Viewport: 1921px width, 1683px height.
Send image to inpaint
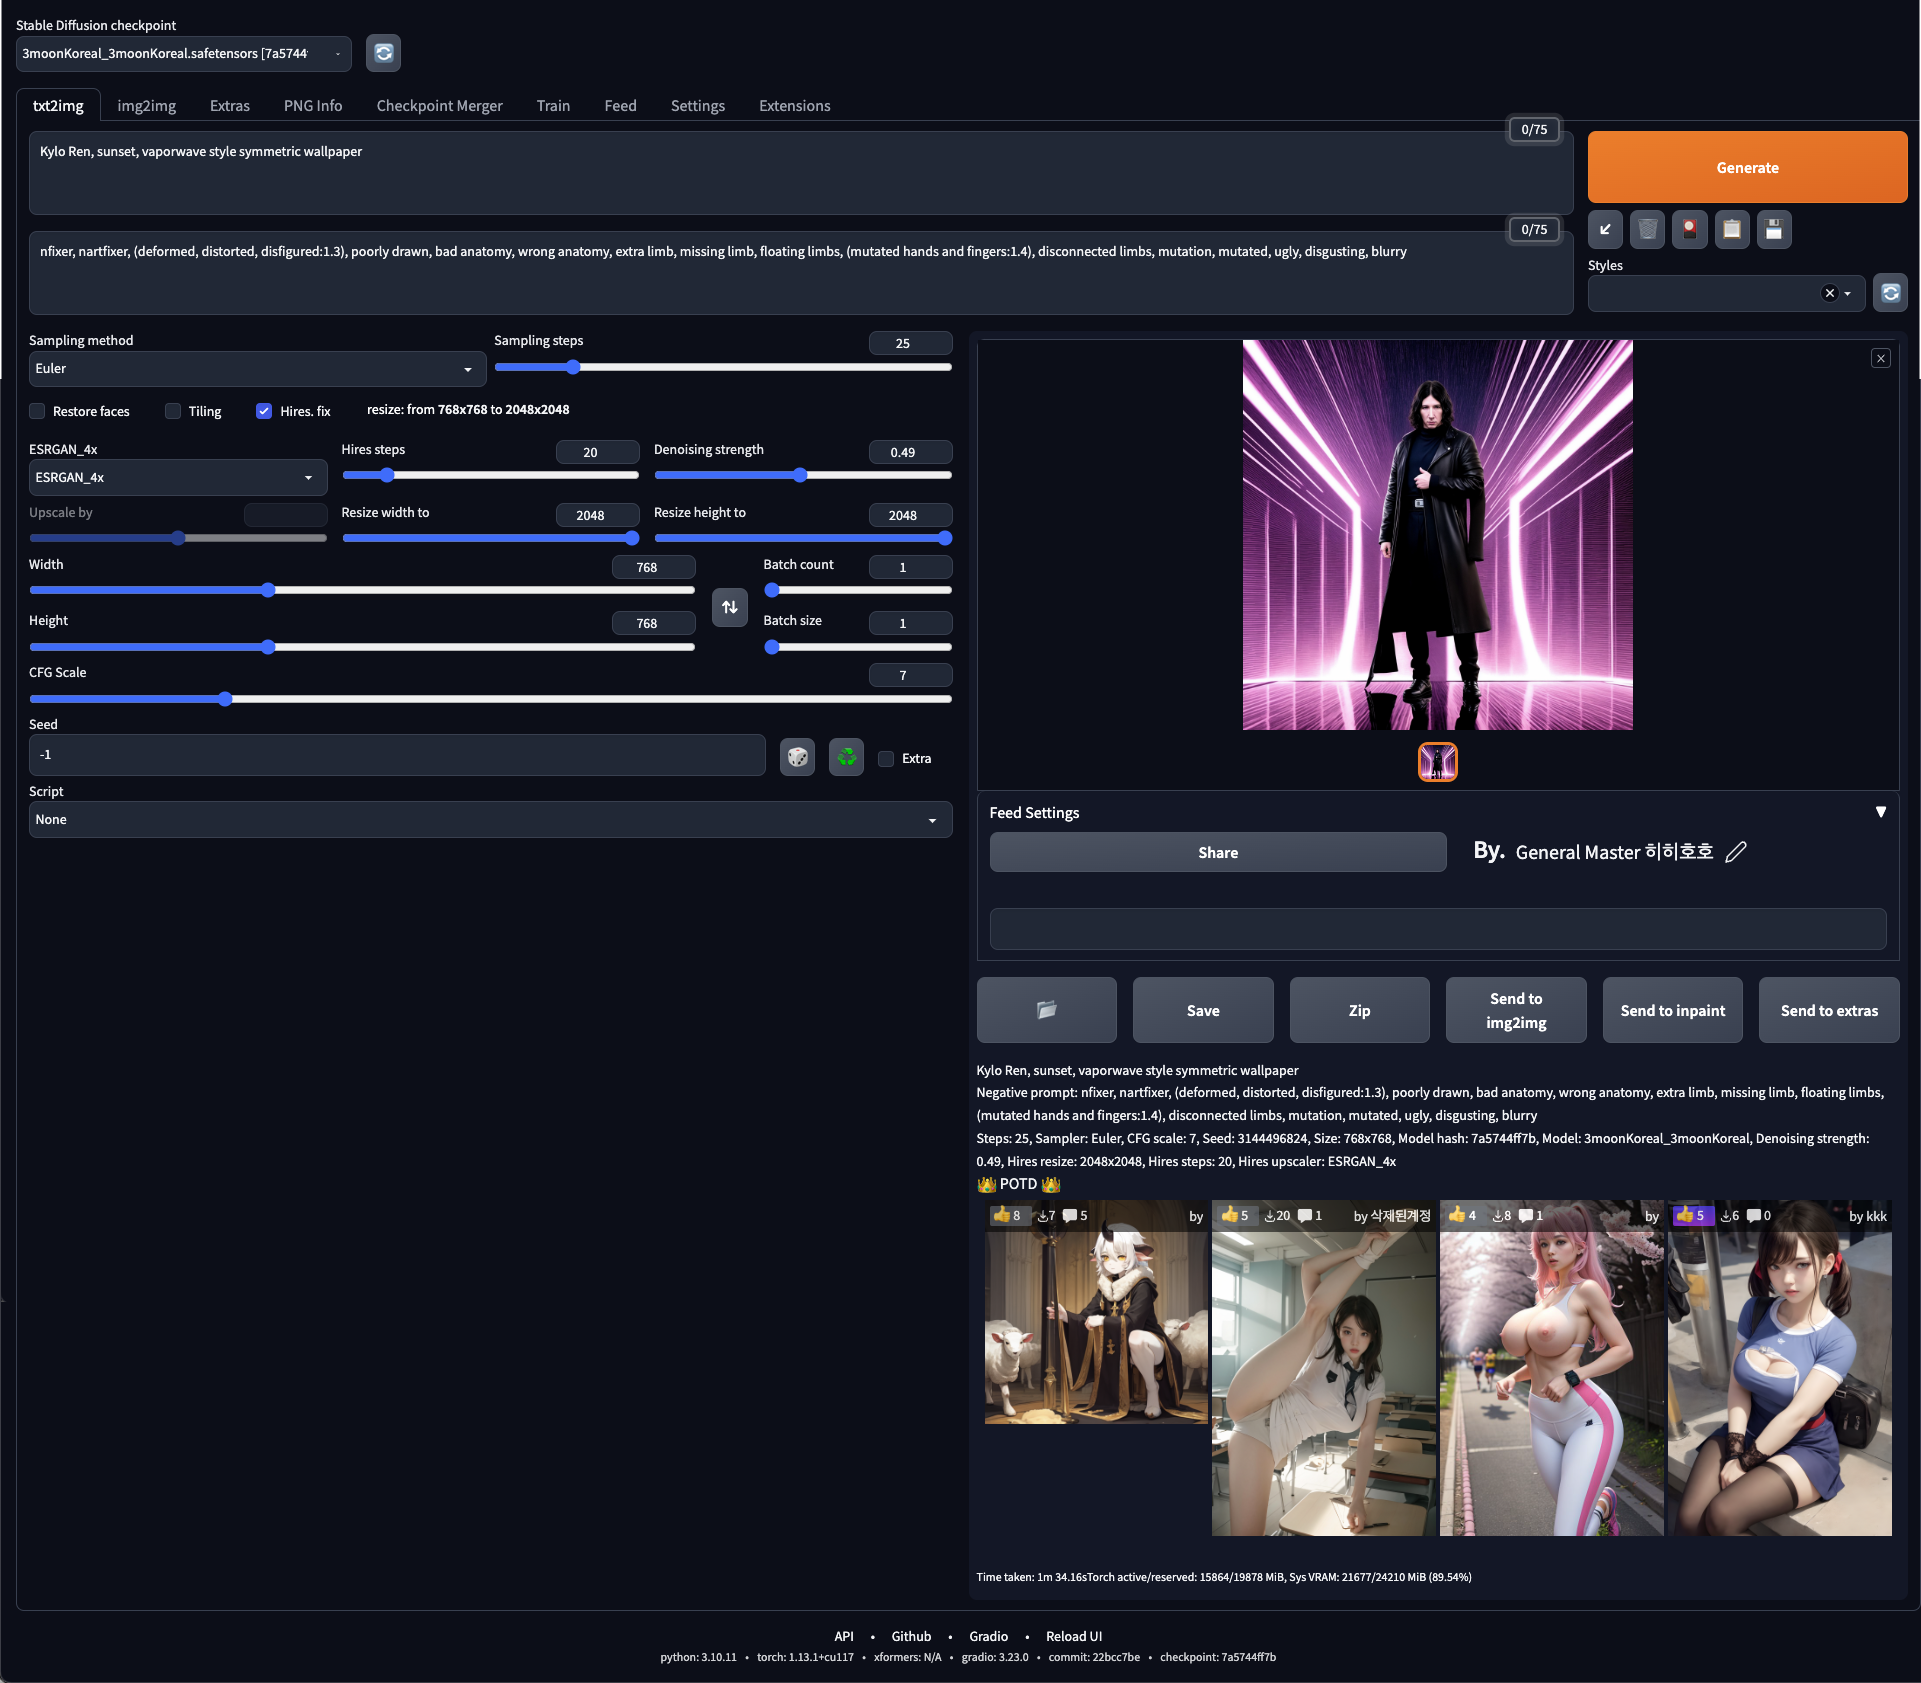pyautogui.click(x=1672, y=1010)
